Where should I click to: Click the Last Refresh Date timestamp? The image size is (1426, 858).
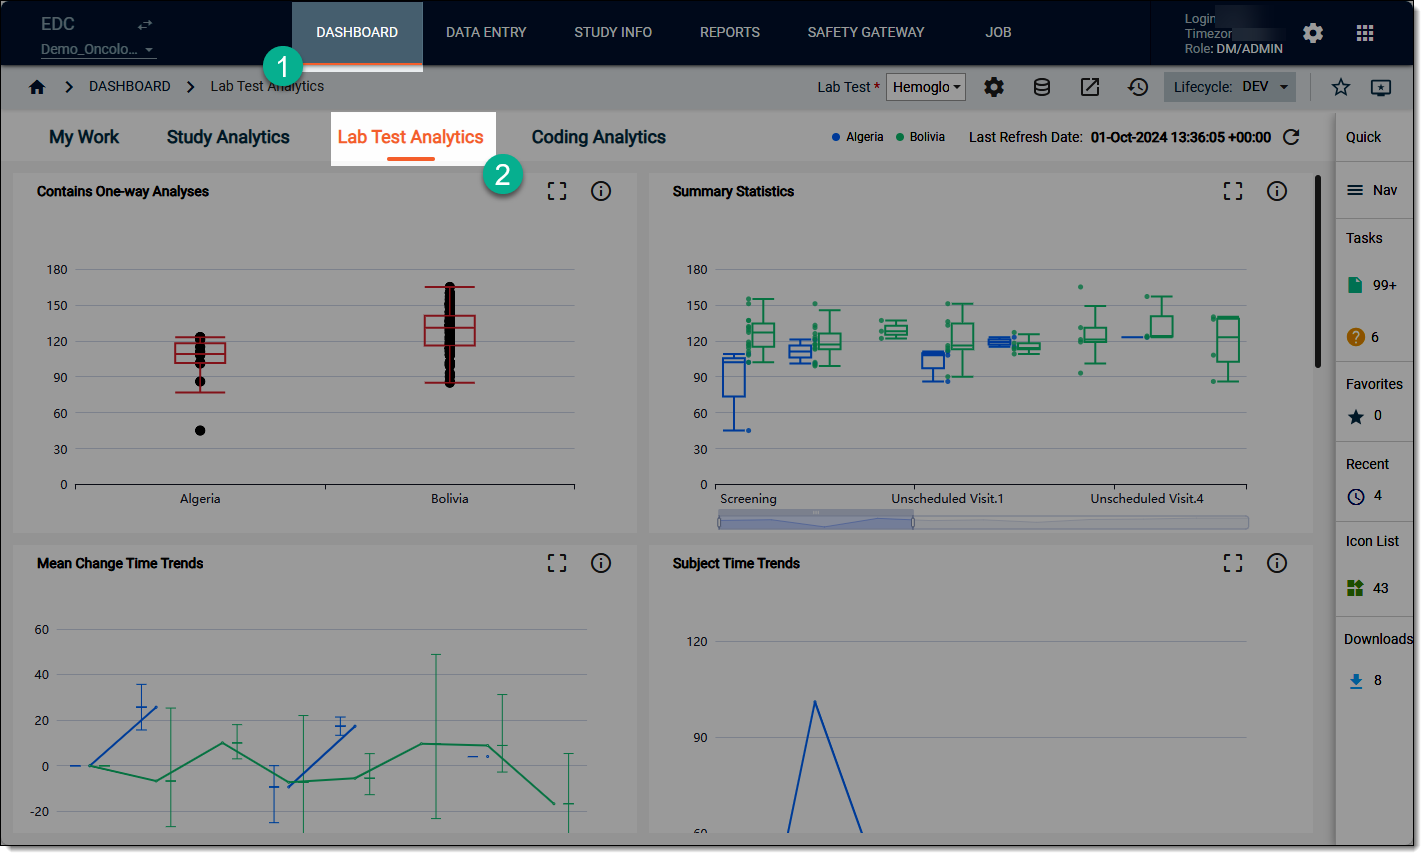pos(1181,137)
